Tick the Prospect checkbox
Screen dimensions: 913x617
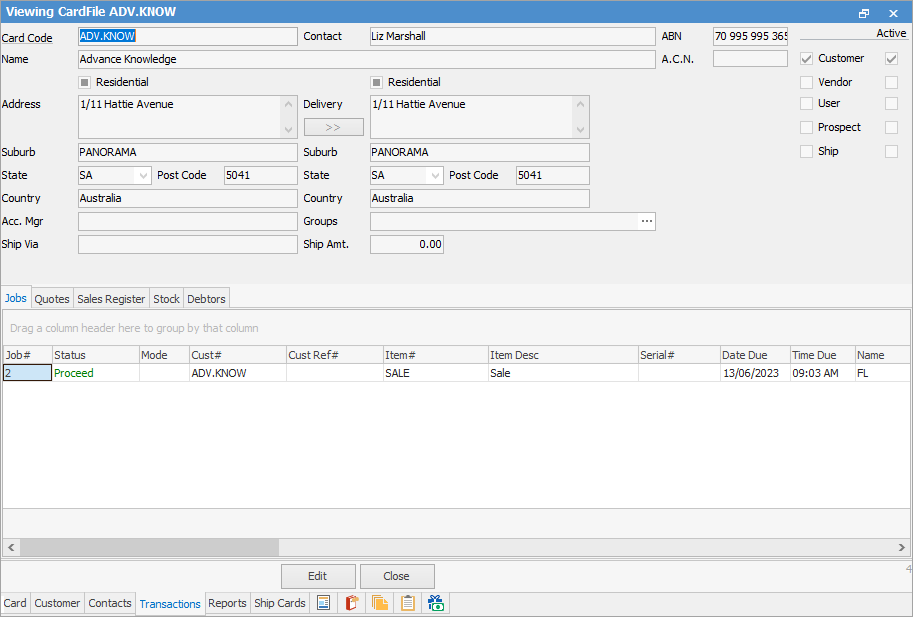point(807,128)
